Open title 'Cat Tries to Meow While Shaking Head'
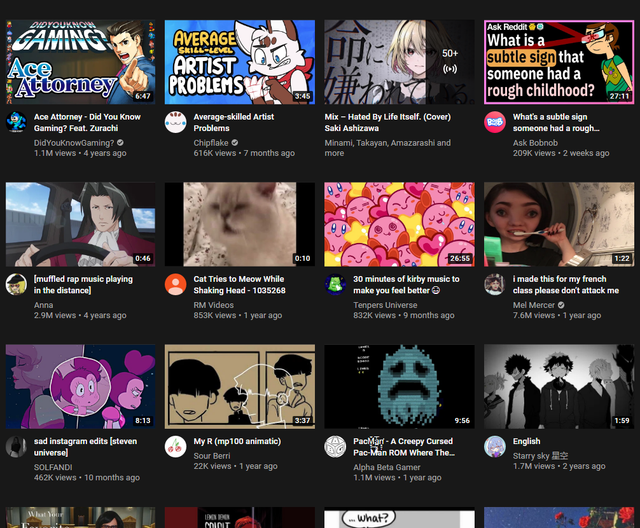Screen dimensions: 640x528 (x=240, y=285)
